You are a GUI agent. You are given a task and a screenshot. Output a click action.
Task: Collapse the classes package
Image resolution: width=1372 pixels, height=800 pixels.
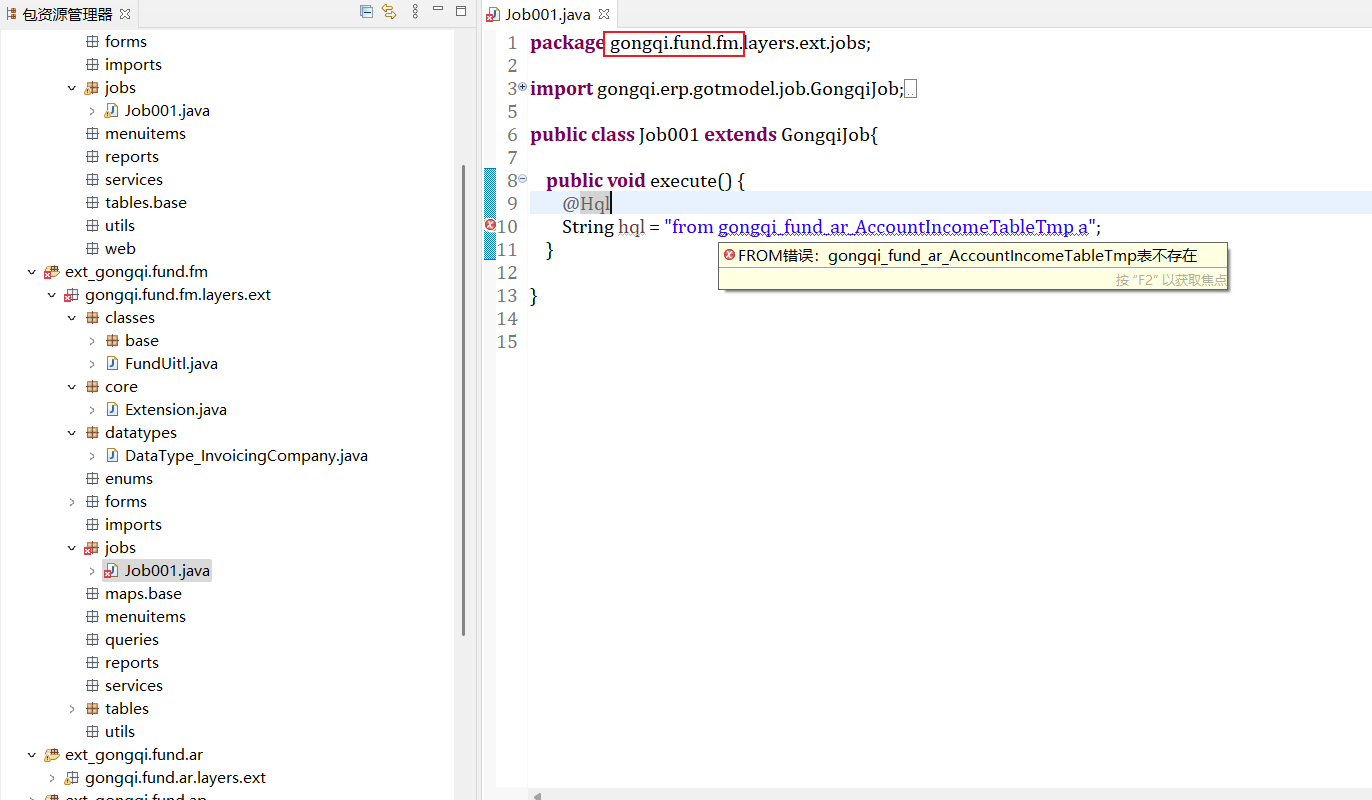tap(72, 318)
